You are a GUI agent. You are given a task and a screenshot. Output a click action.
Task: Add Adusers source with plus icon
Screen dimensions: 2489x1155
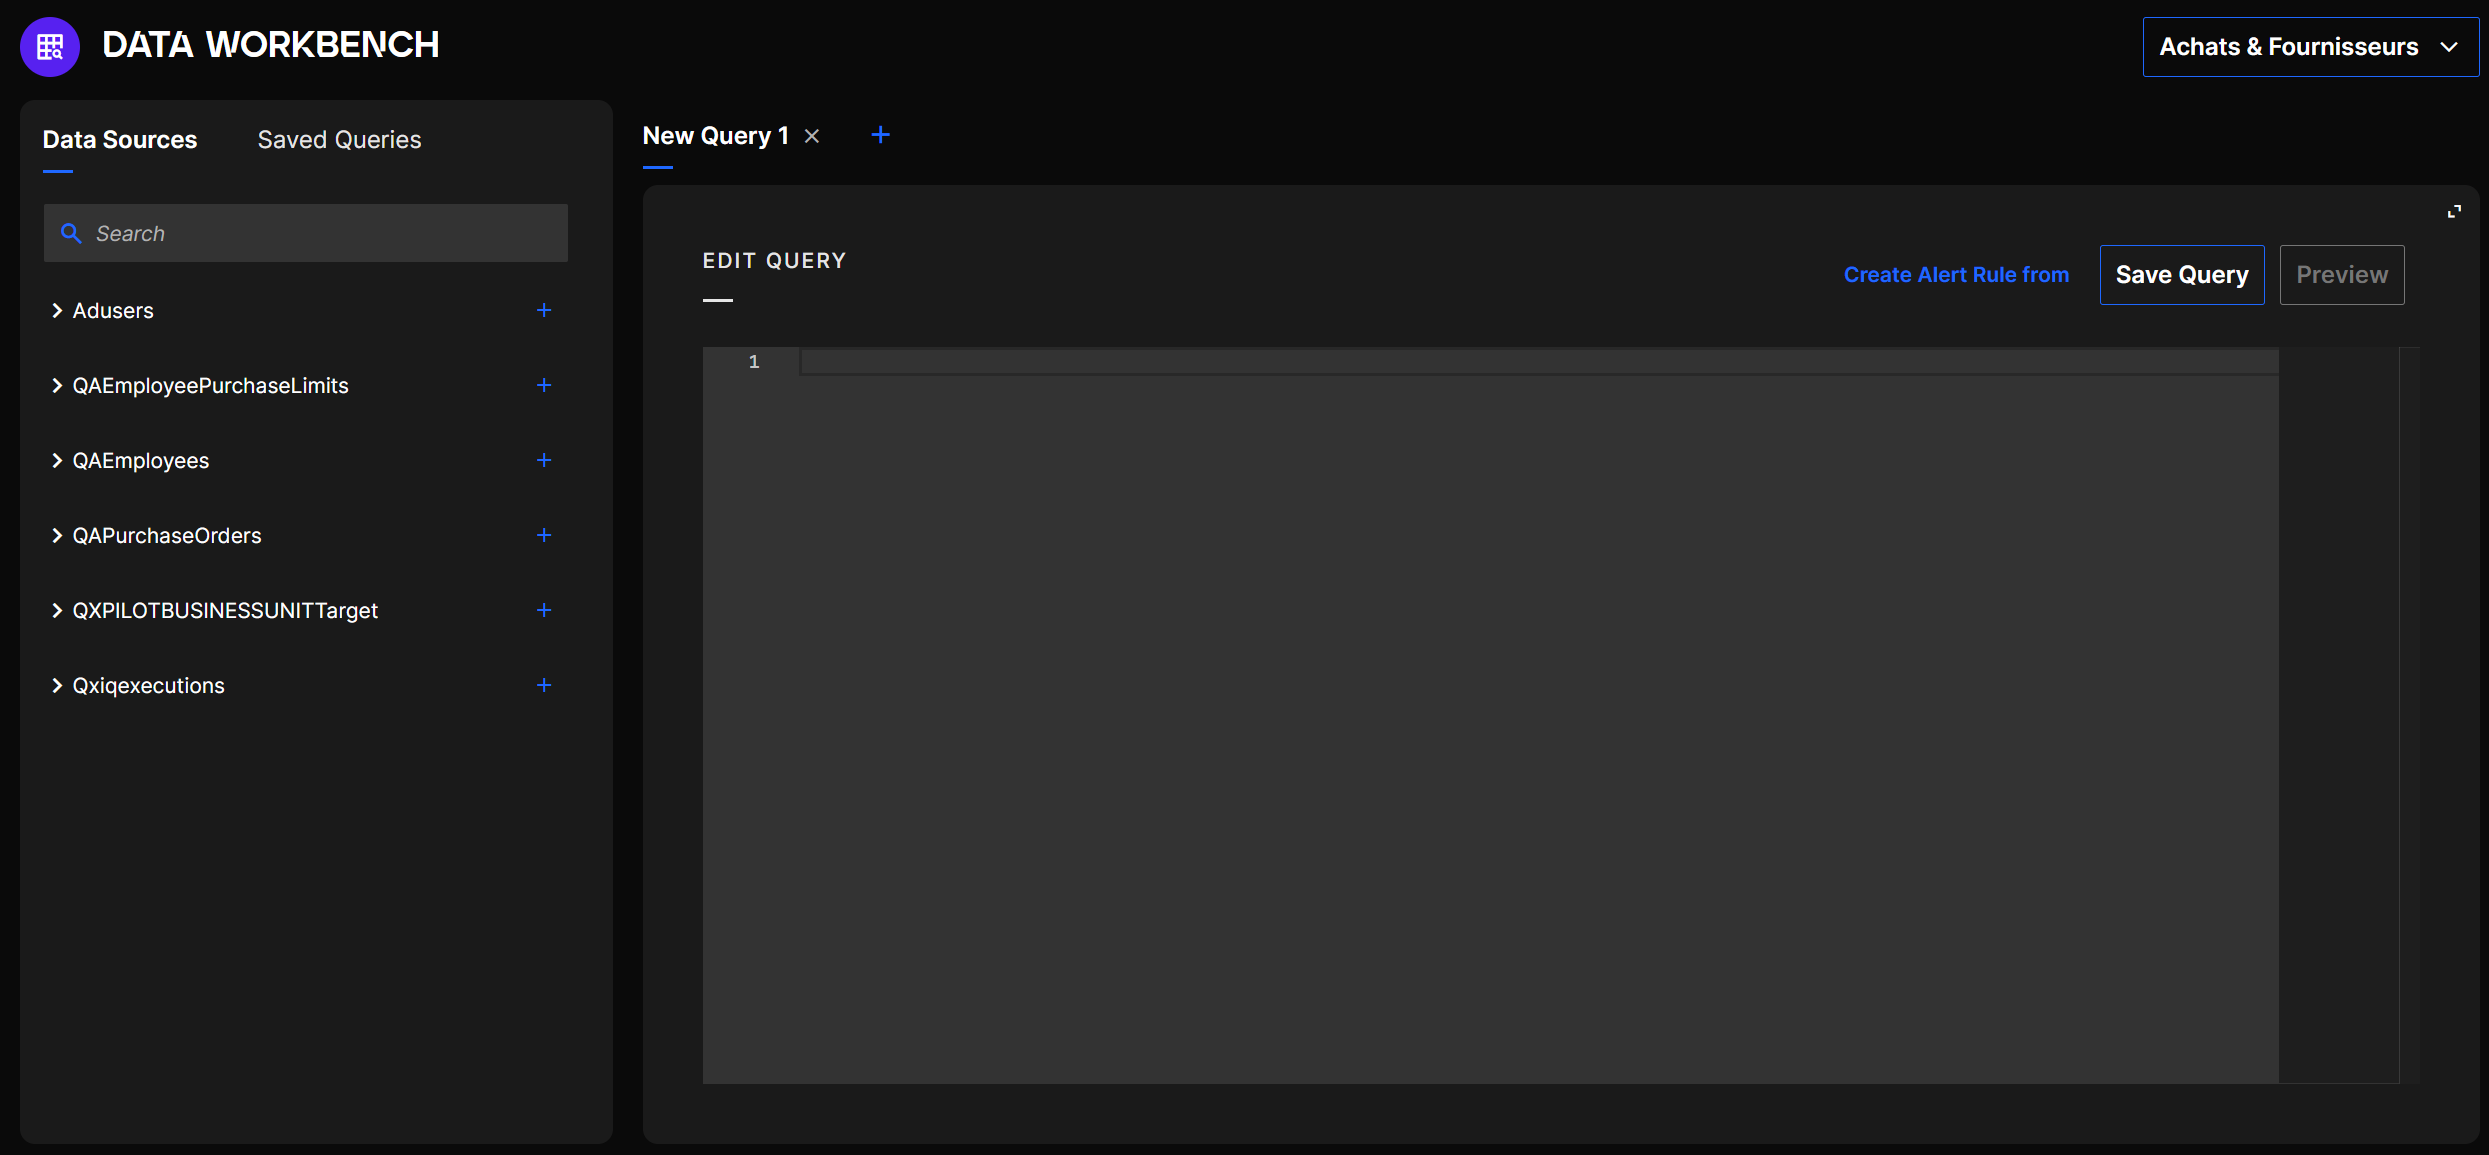click(x=544, y=310)
